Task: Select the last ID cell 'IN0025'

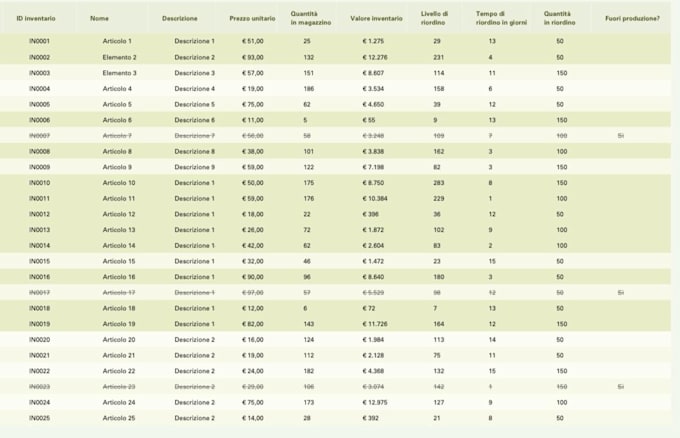Action: click(x=39, y=418)
